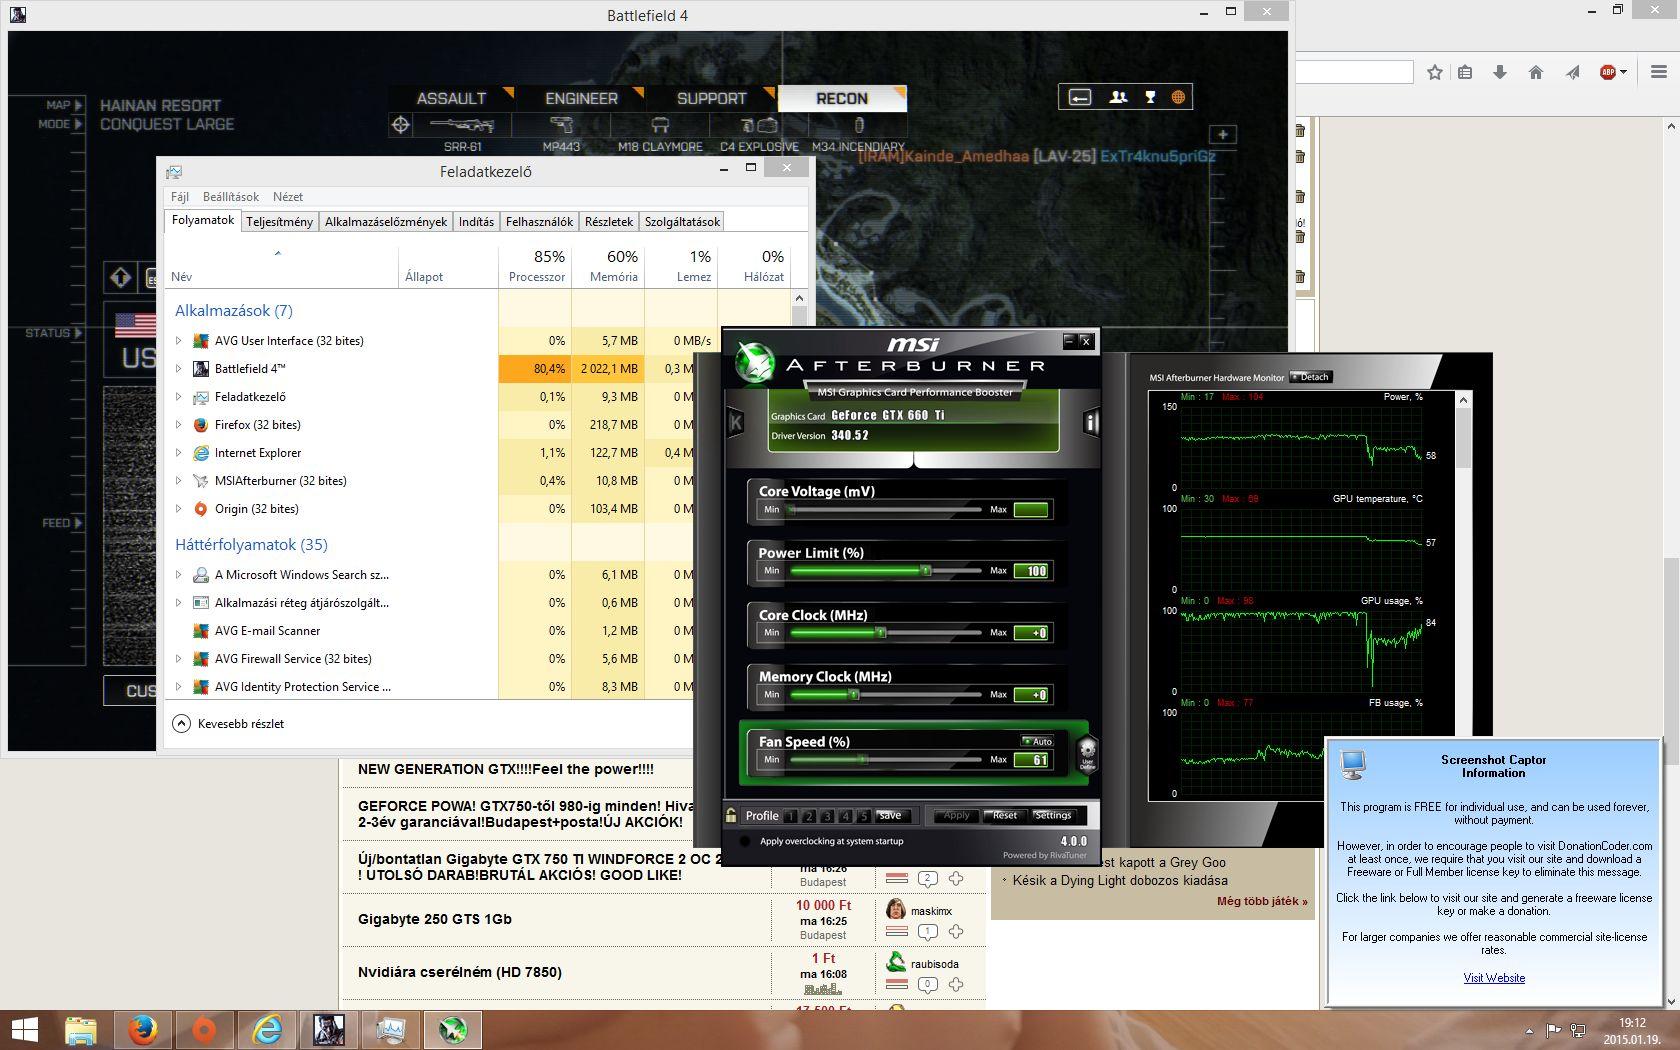Click the Afterburner info 'i' side button
1680x1050 pixels.
(x=1090, y=423)
